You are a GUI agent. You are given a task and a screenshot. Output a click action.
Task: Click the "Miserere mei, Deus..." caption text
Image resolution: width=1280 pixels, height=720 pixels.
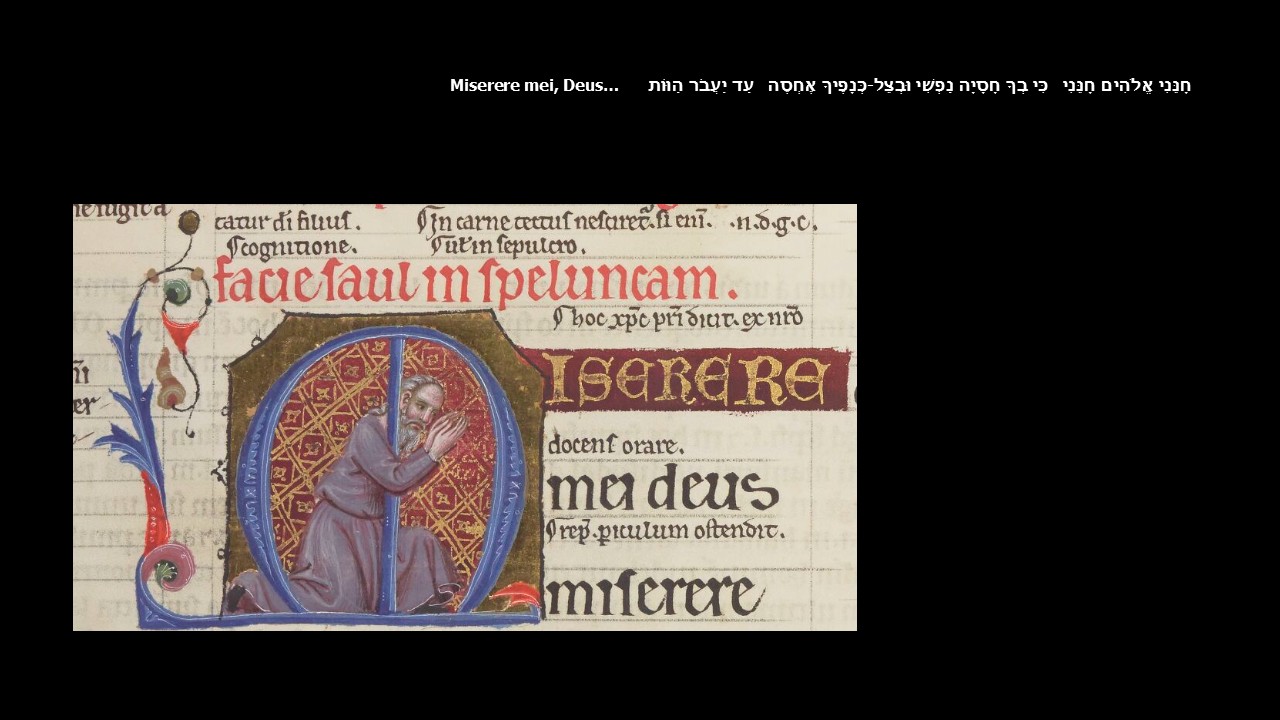click(x=534, y=86)
